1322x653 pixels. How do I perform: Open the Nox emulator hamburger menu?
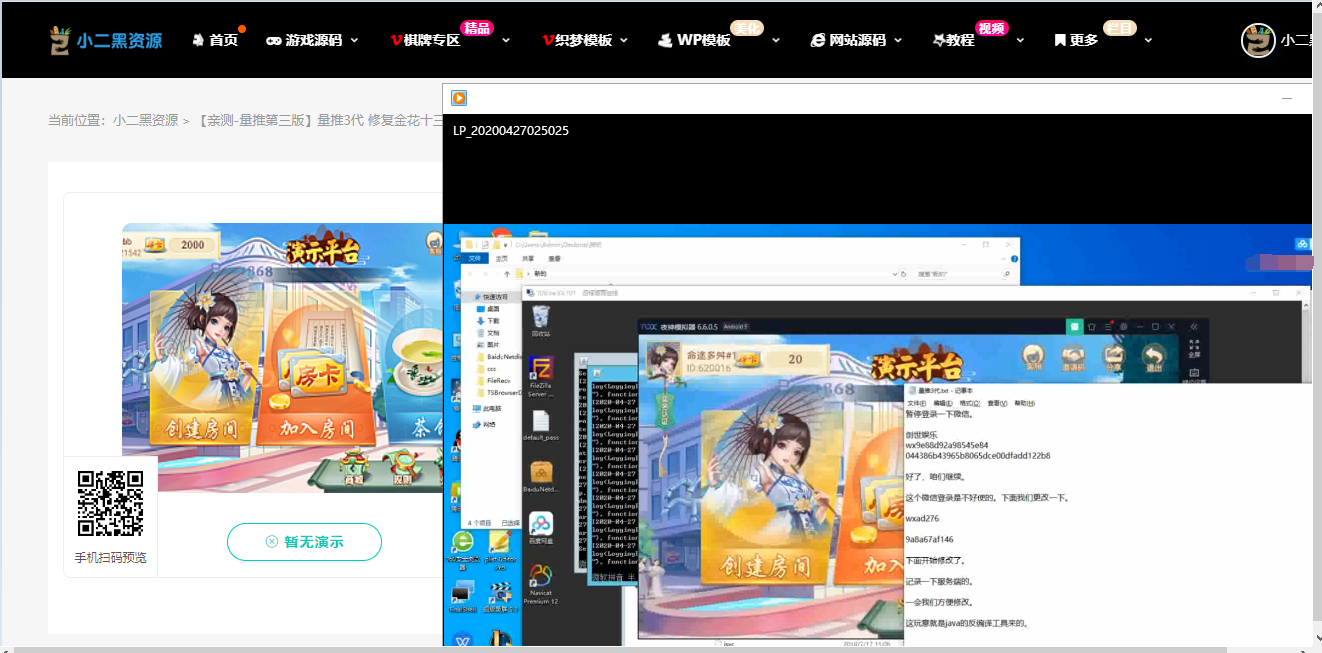click(x=1108, y=326)
